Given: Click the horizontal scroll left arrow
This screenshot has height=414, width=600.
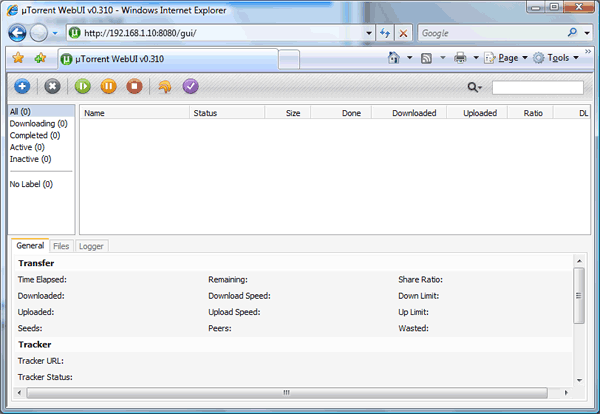Looking at the screenshot, I should [19, 393].
